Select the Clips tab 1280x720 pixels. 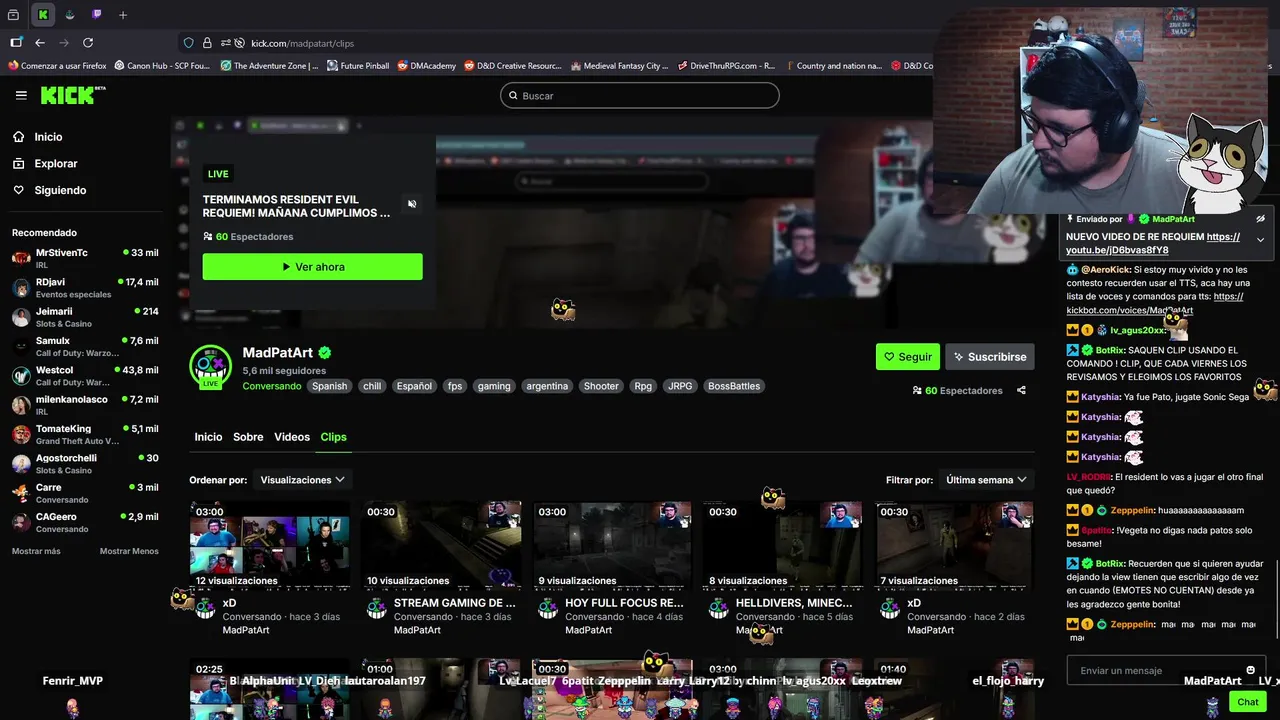point(333,437)
